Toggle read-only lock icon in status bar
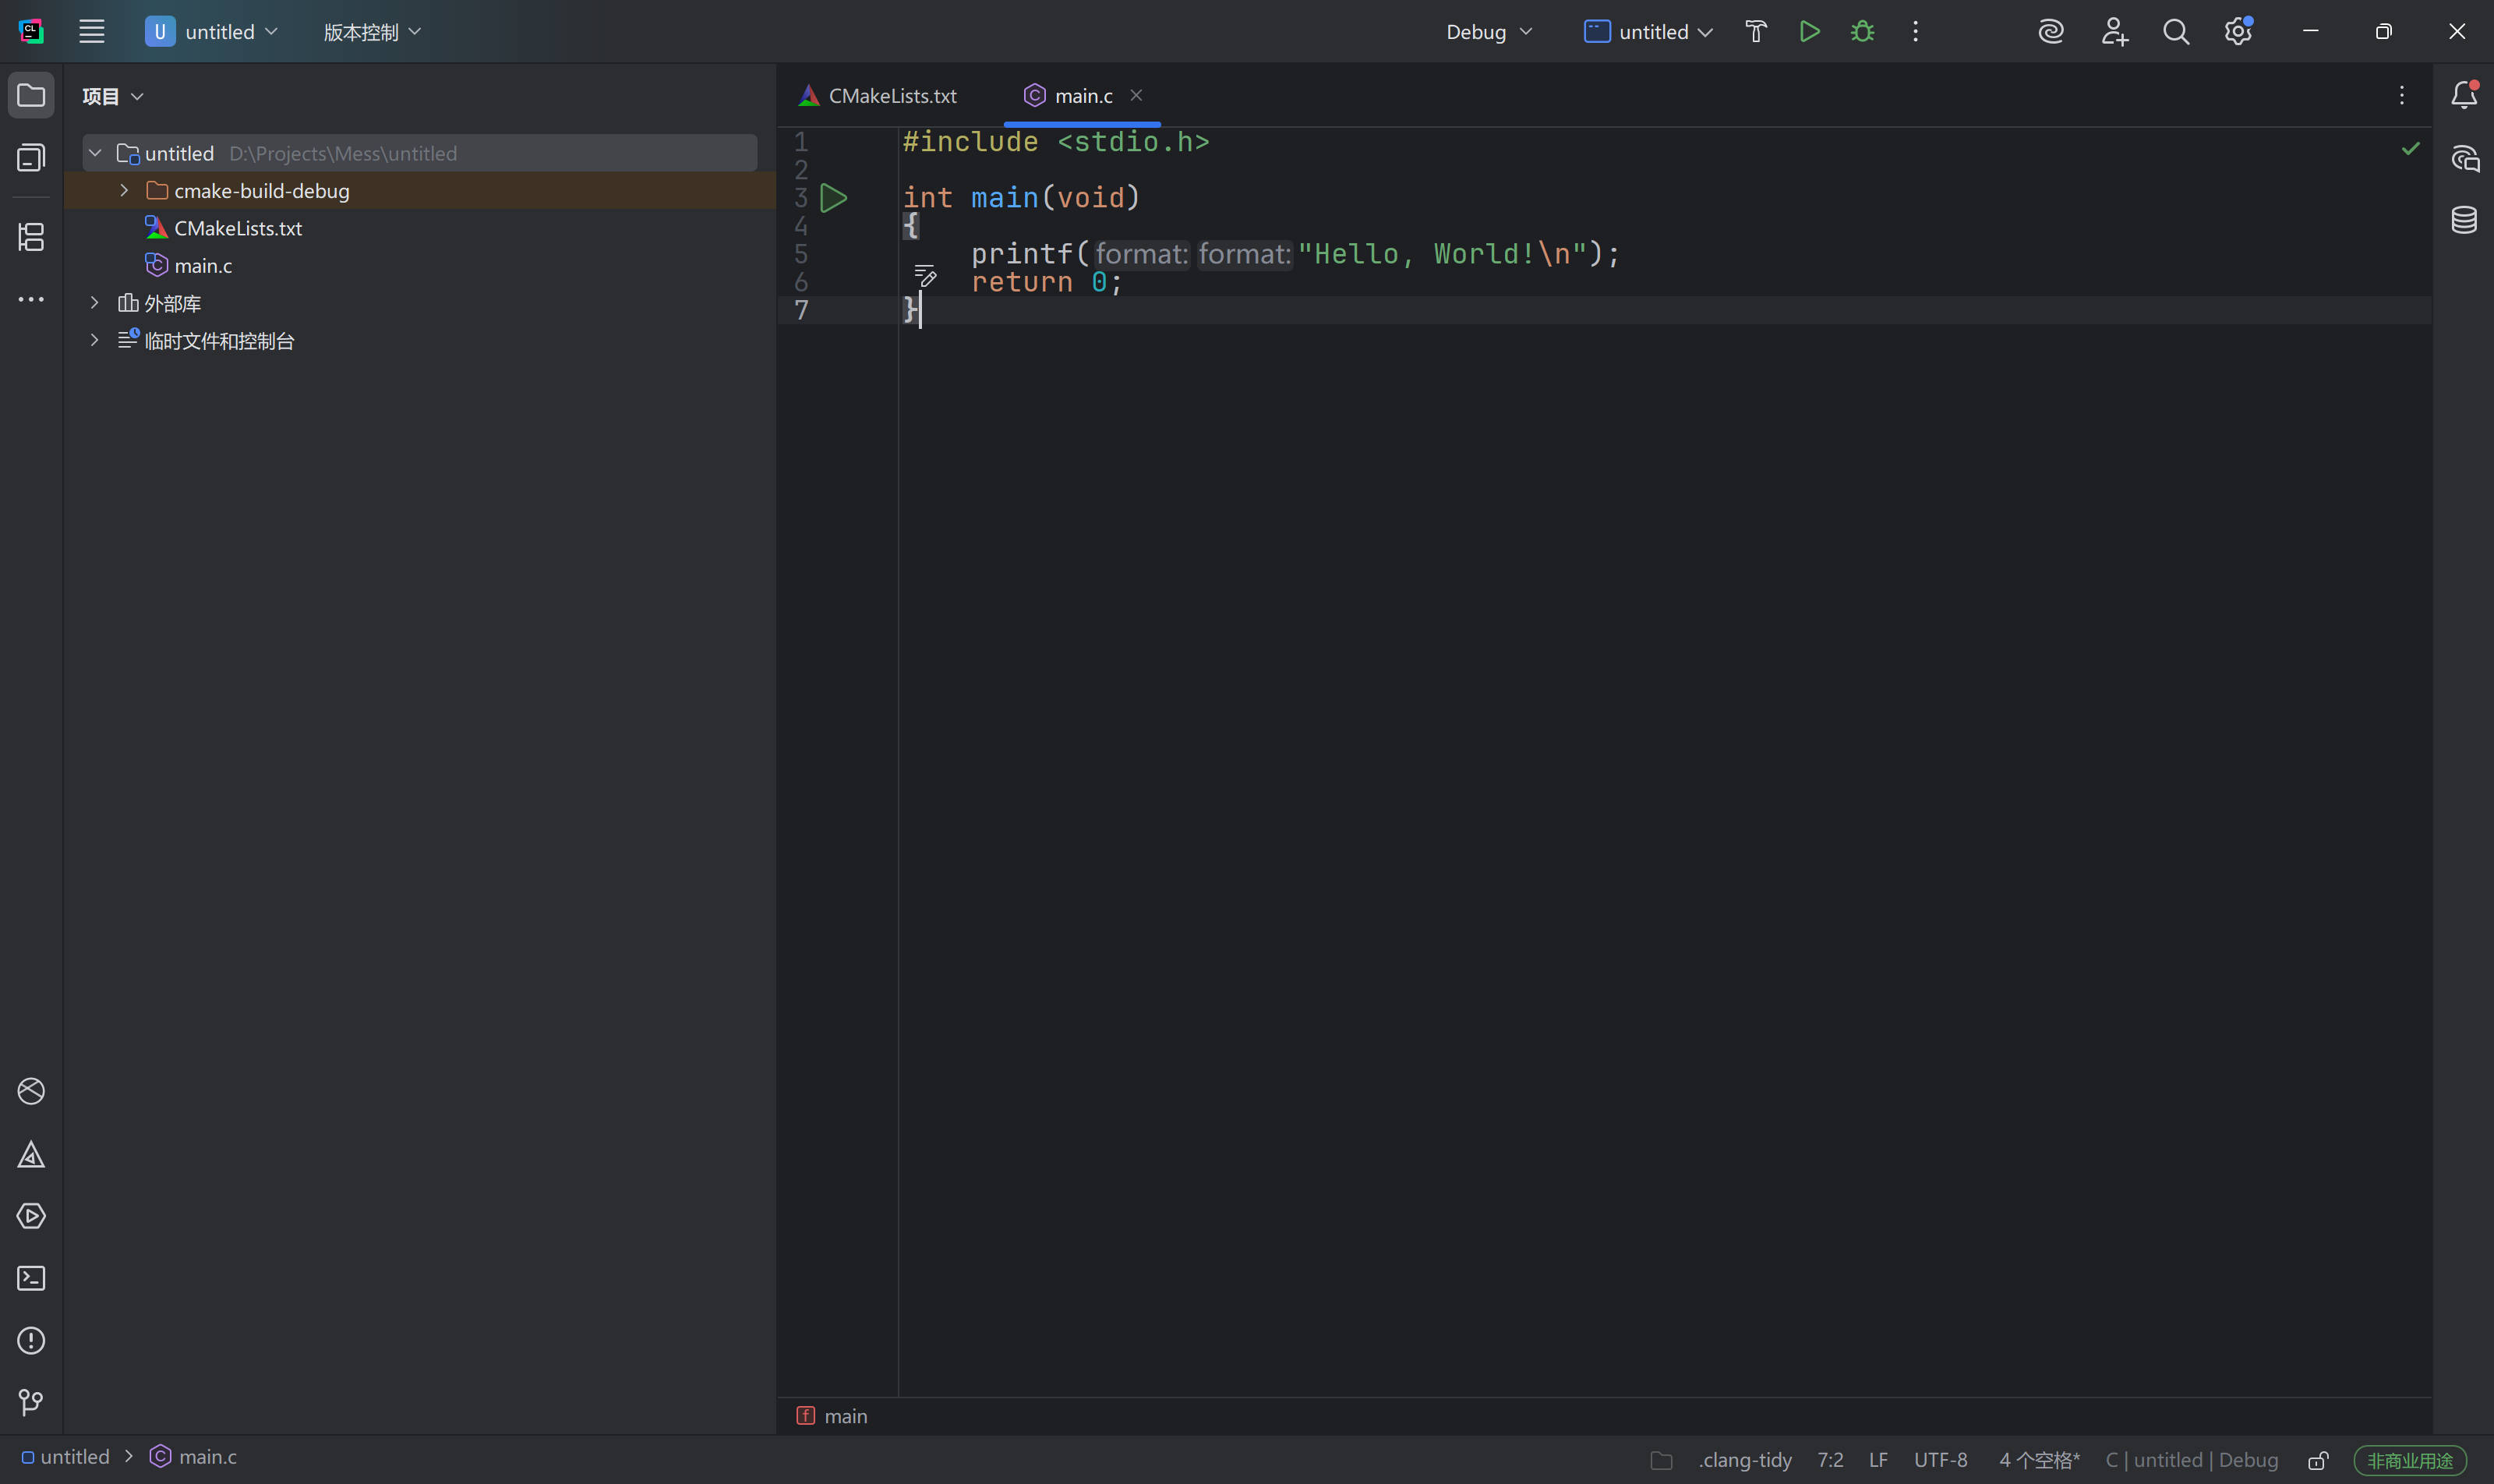 pos(2318,1460)
